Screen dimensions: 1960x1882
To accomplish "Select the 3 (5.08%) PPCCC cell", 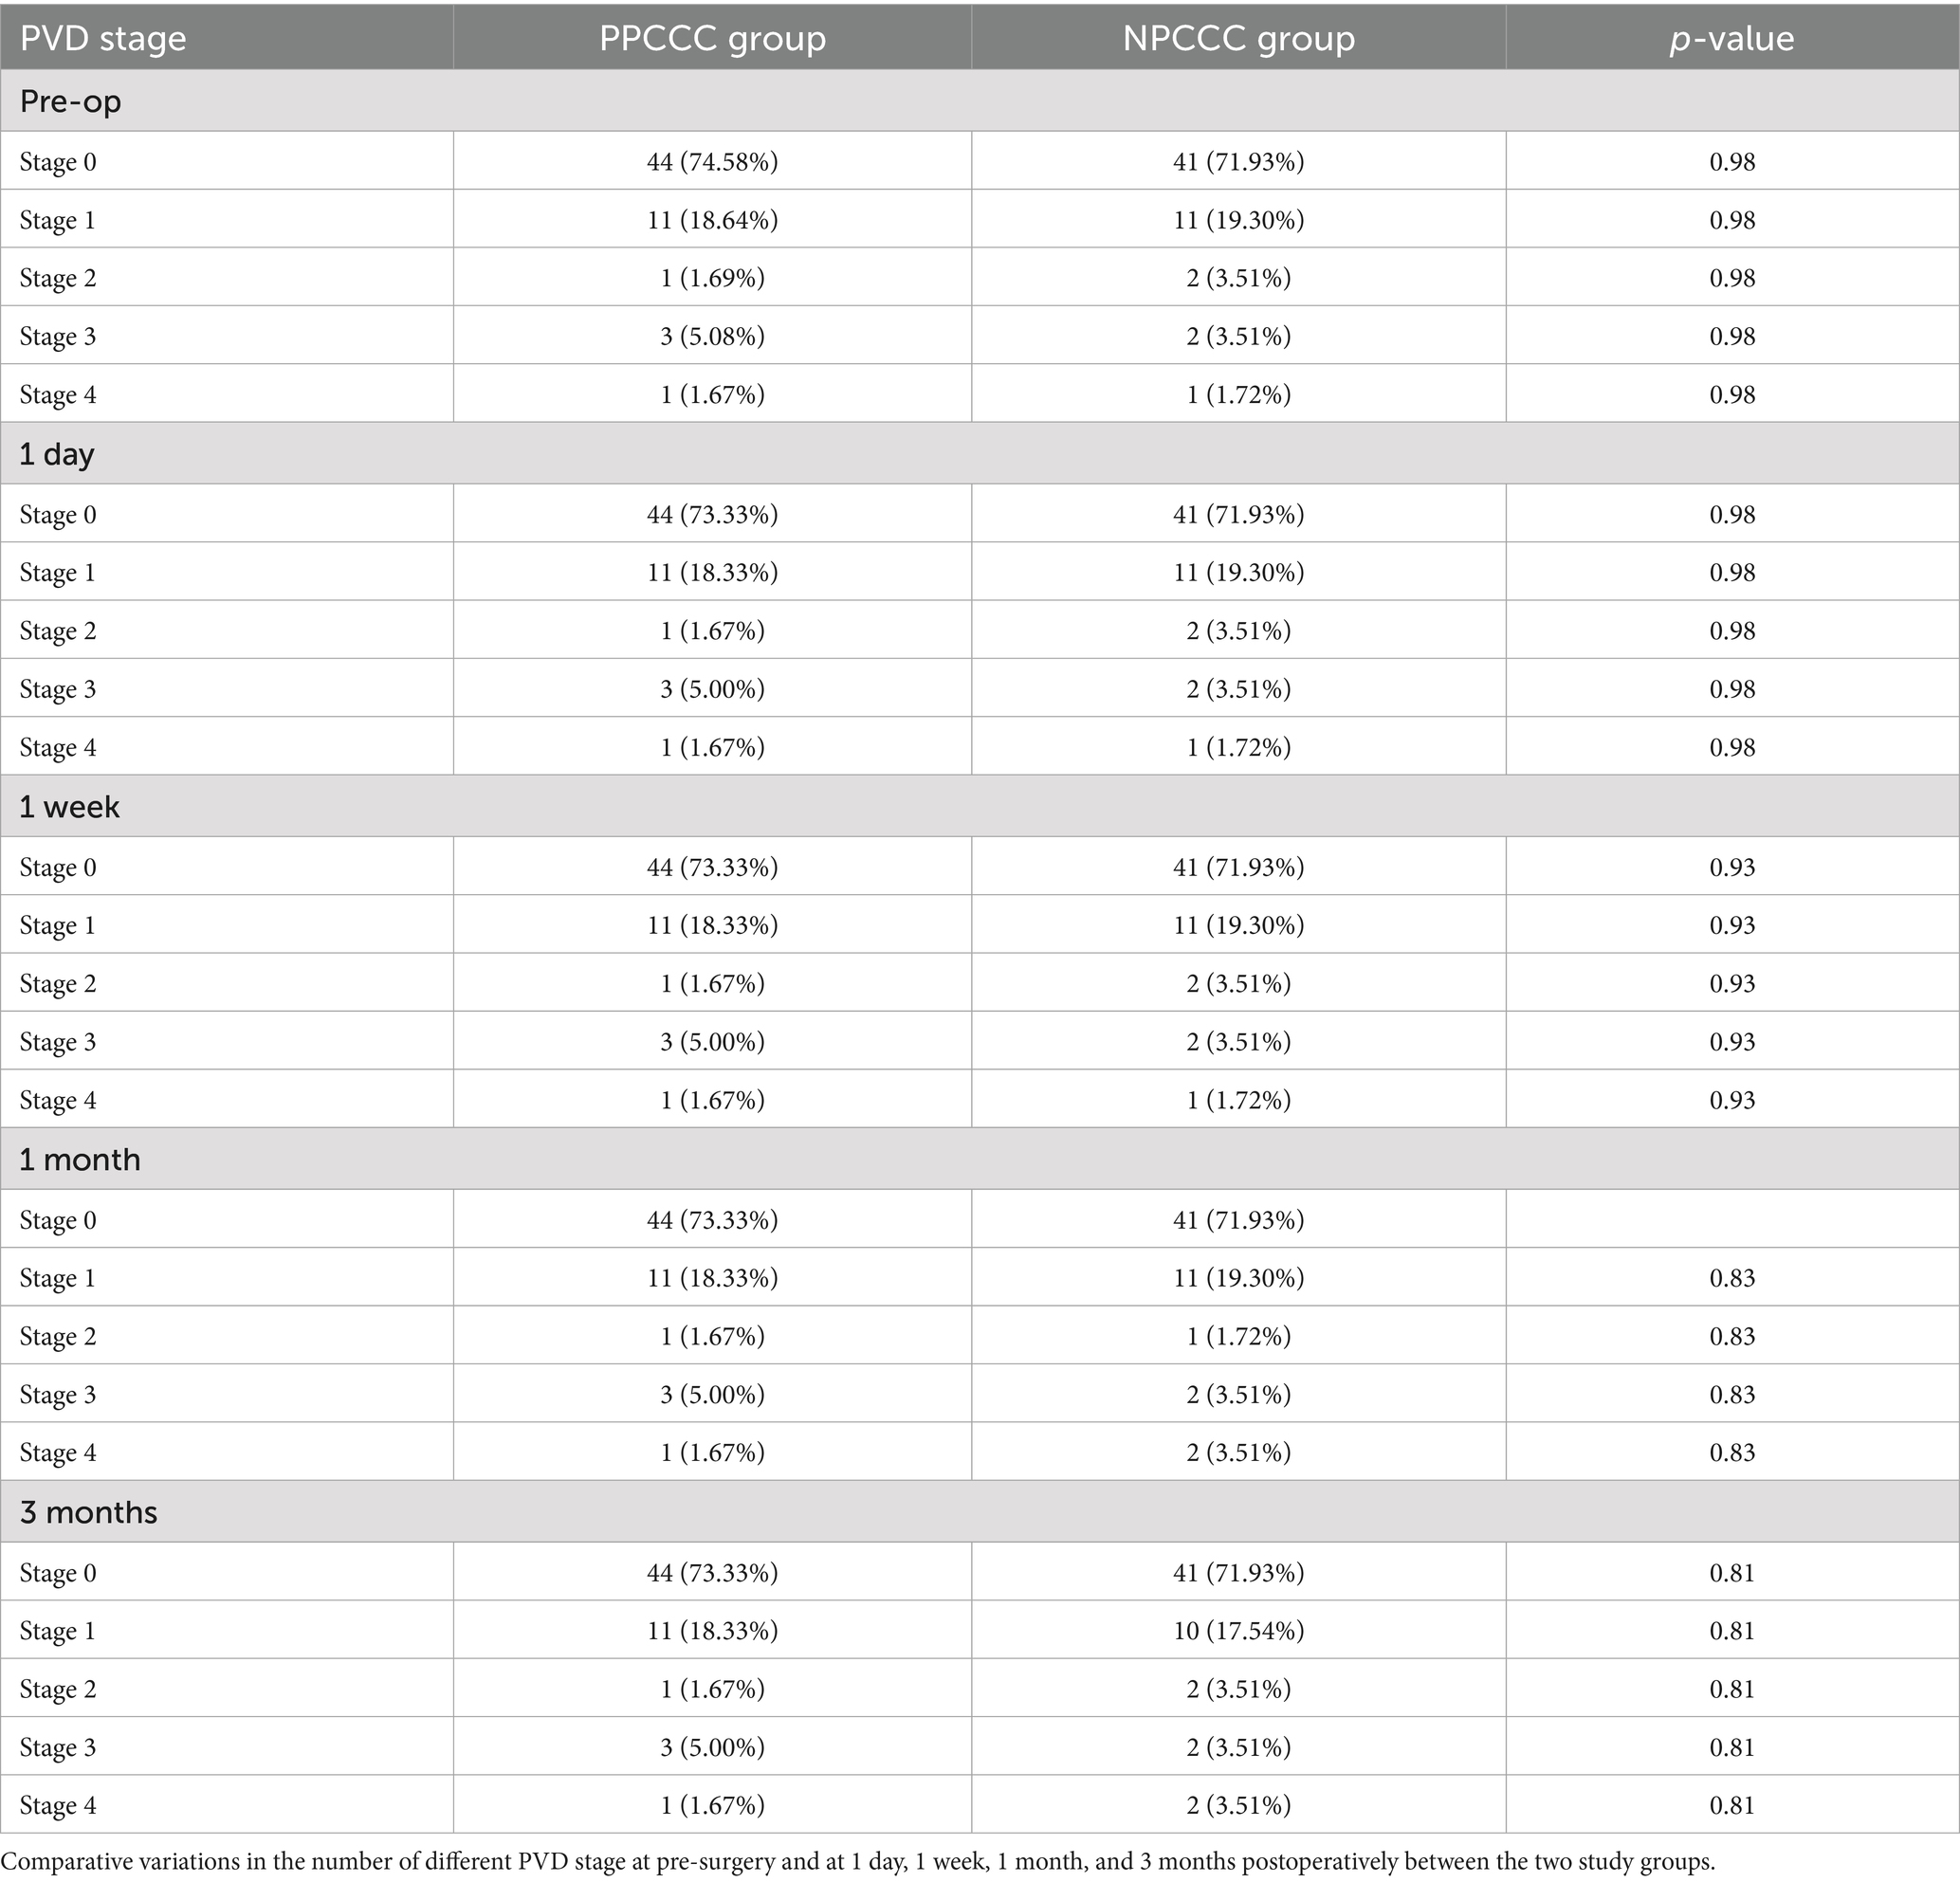I will pyautogui.click(x=712, y=336).
